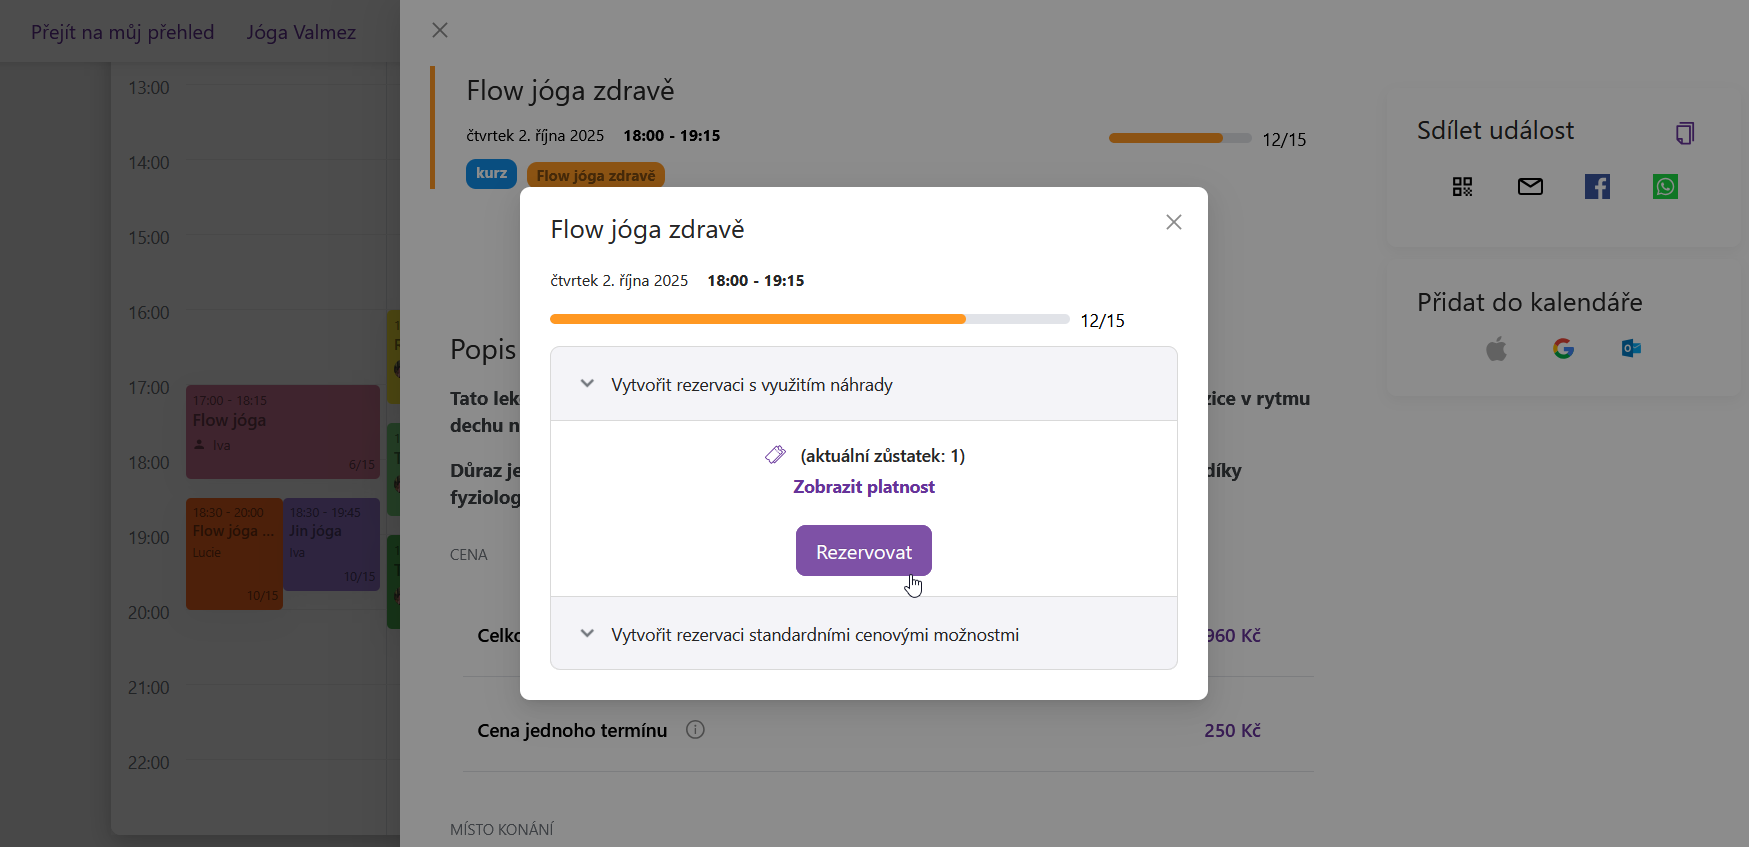
Task: Open the 'Zobrazit platnost' link
Action: (x=864, y=487)
